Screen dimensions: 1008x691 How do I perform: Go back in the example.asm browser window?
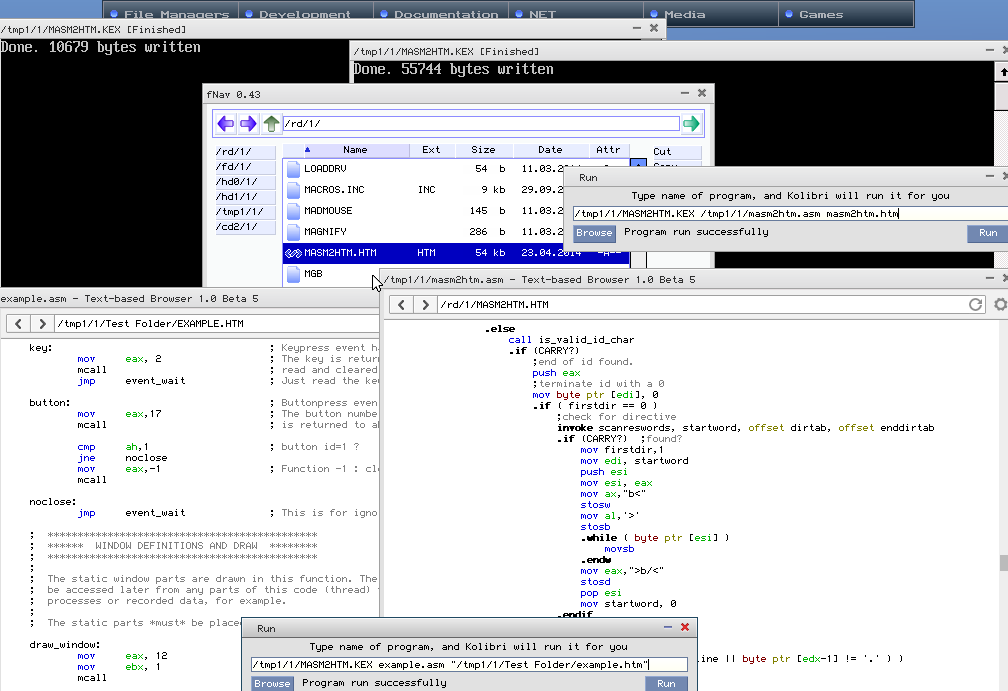tap(17, 324)
